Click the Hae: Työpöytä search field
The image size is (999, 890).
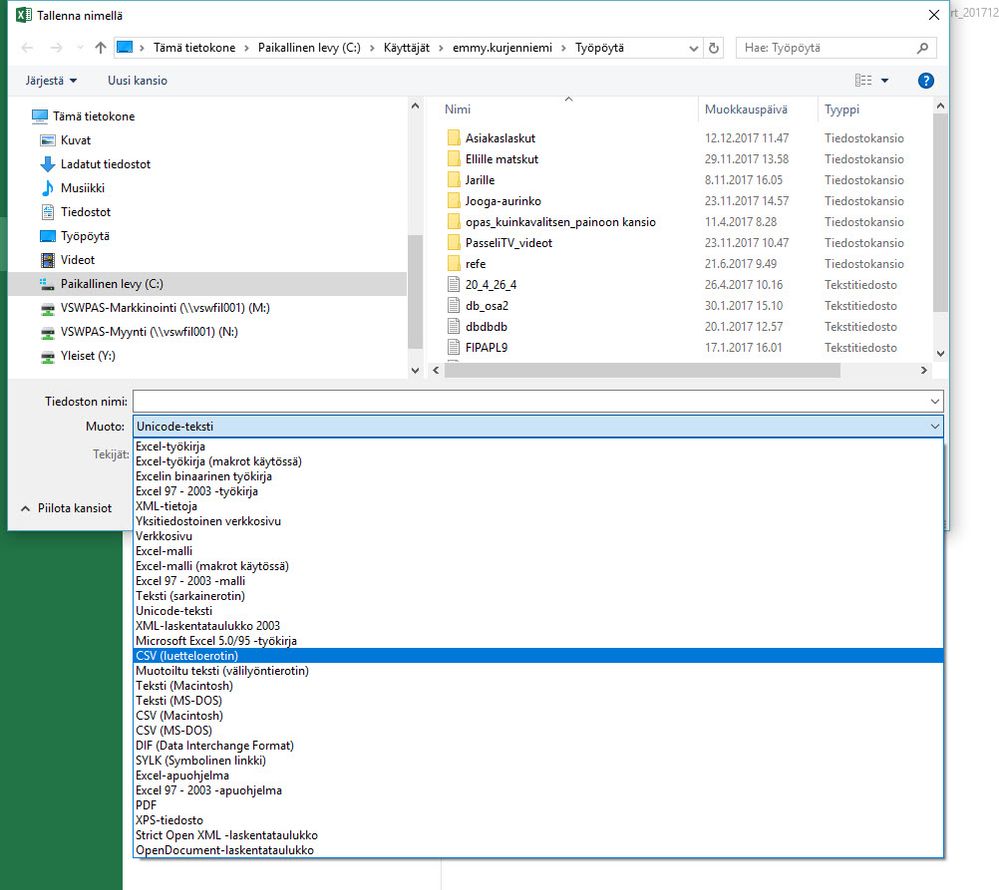[826, 48]
